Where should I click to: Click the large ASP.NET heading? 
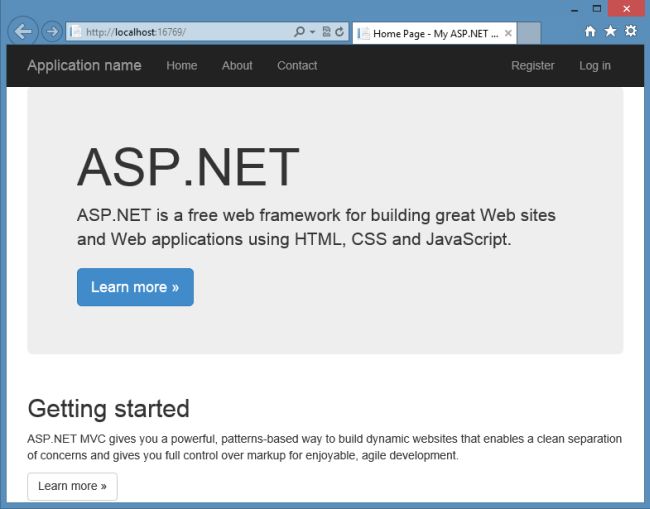click(x=188, y=167)
